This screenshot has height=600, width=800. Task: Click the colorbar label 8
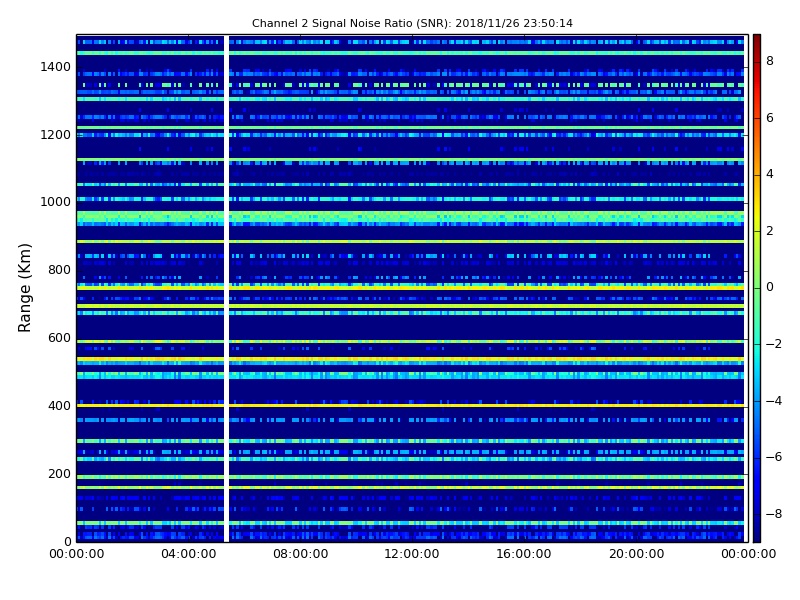click(x=770, y=61)
